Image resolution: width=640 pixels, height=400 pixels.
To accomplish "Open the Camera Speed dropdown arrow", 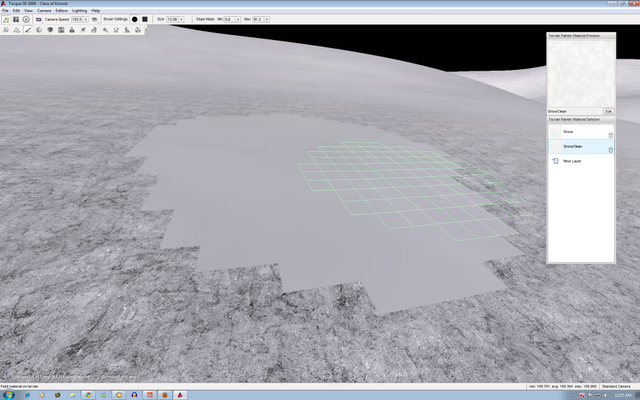I will point(86,19).
